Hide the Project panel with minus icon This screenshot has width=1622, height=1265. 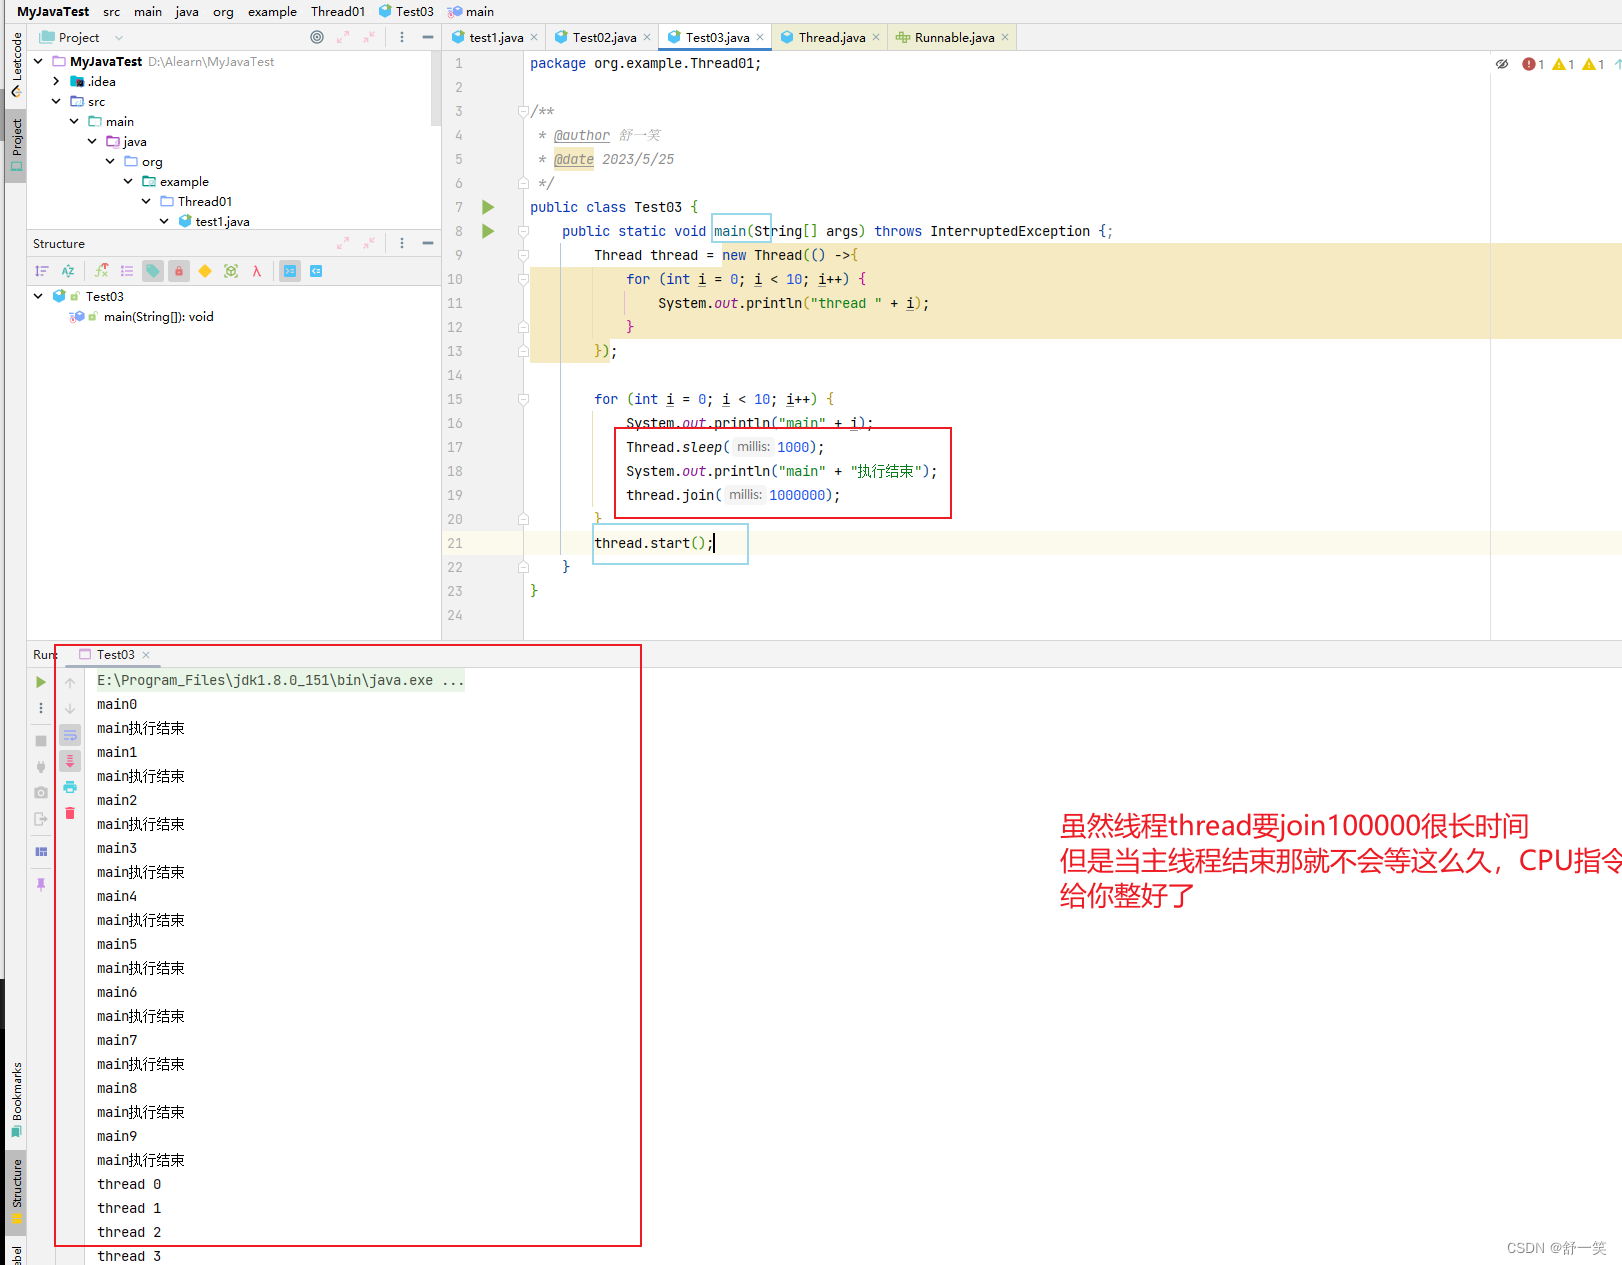coord(428,37)
